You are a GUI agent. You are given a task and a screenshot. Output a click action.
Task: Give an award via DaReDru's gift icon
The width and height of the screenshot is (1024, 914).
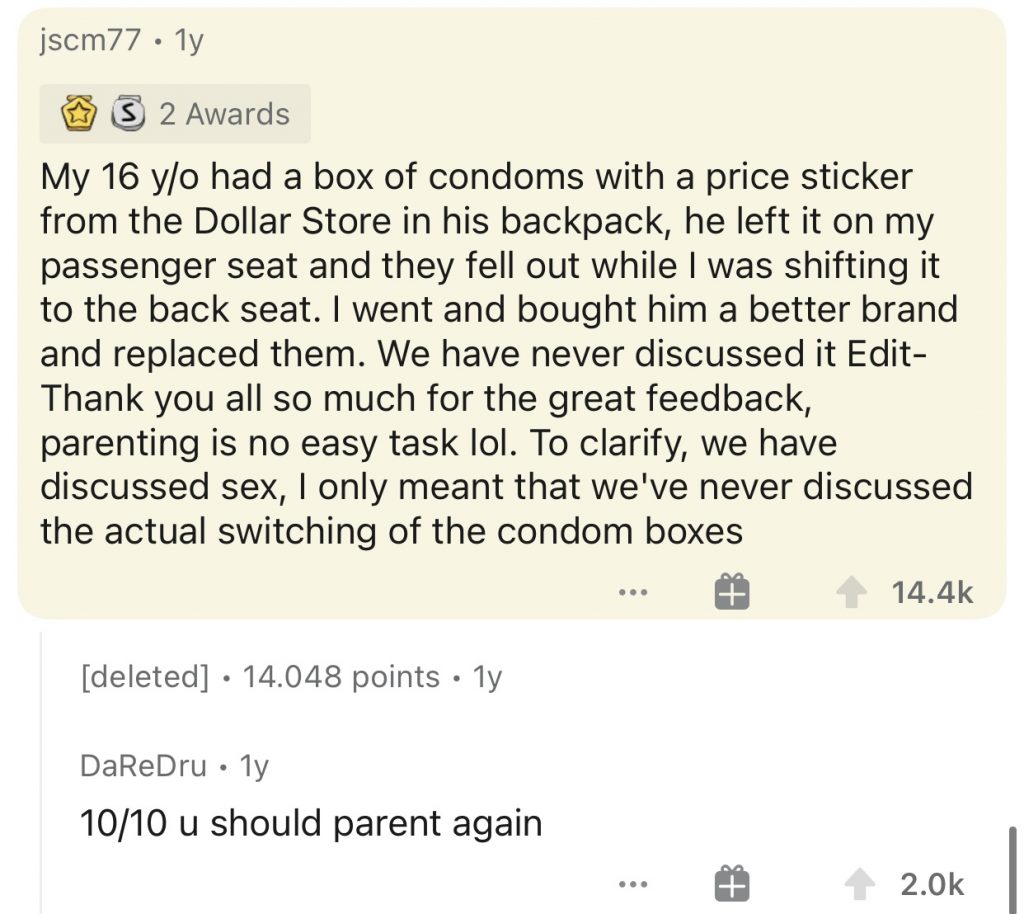click(x=731, y=885)
